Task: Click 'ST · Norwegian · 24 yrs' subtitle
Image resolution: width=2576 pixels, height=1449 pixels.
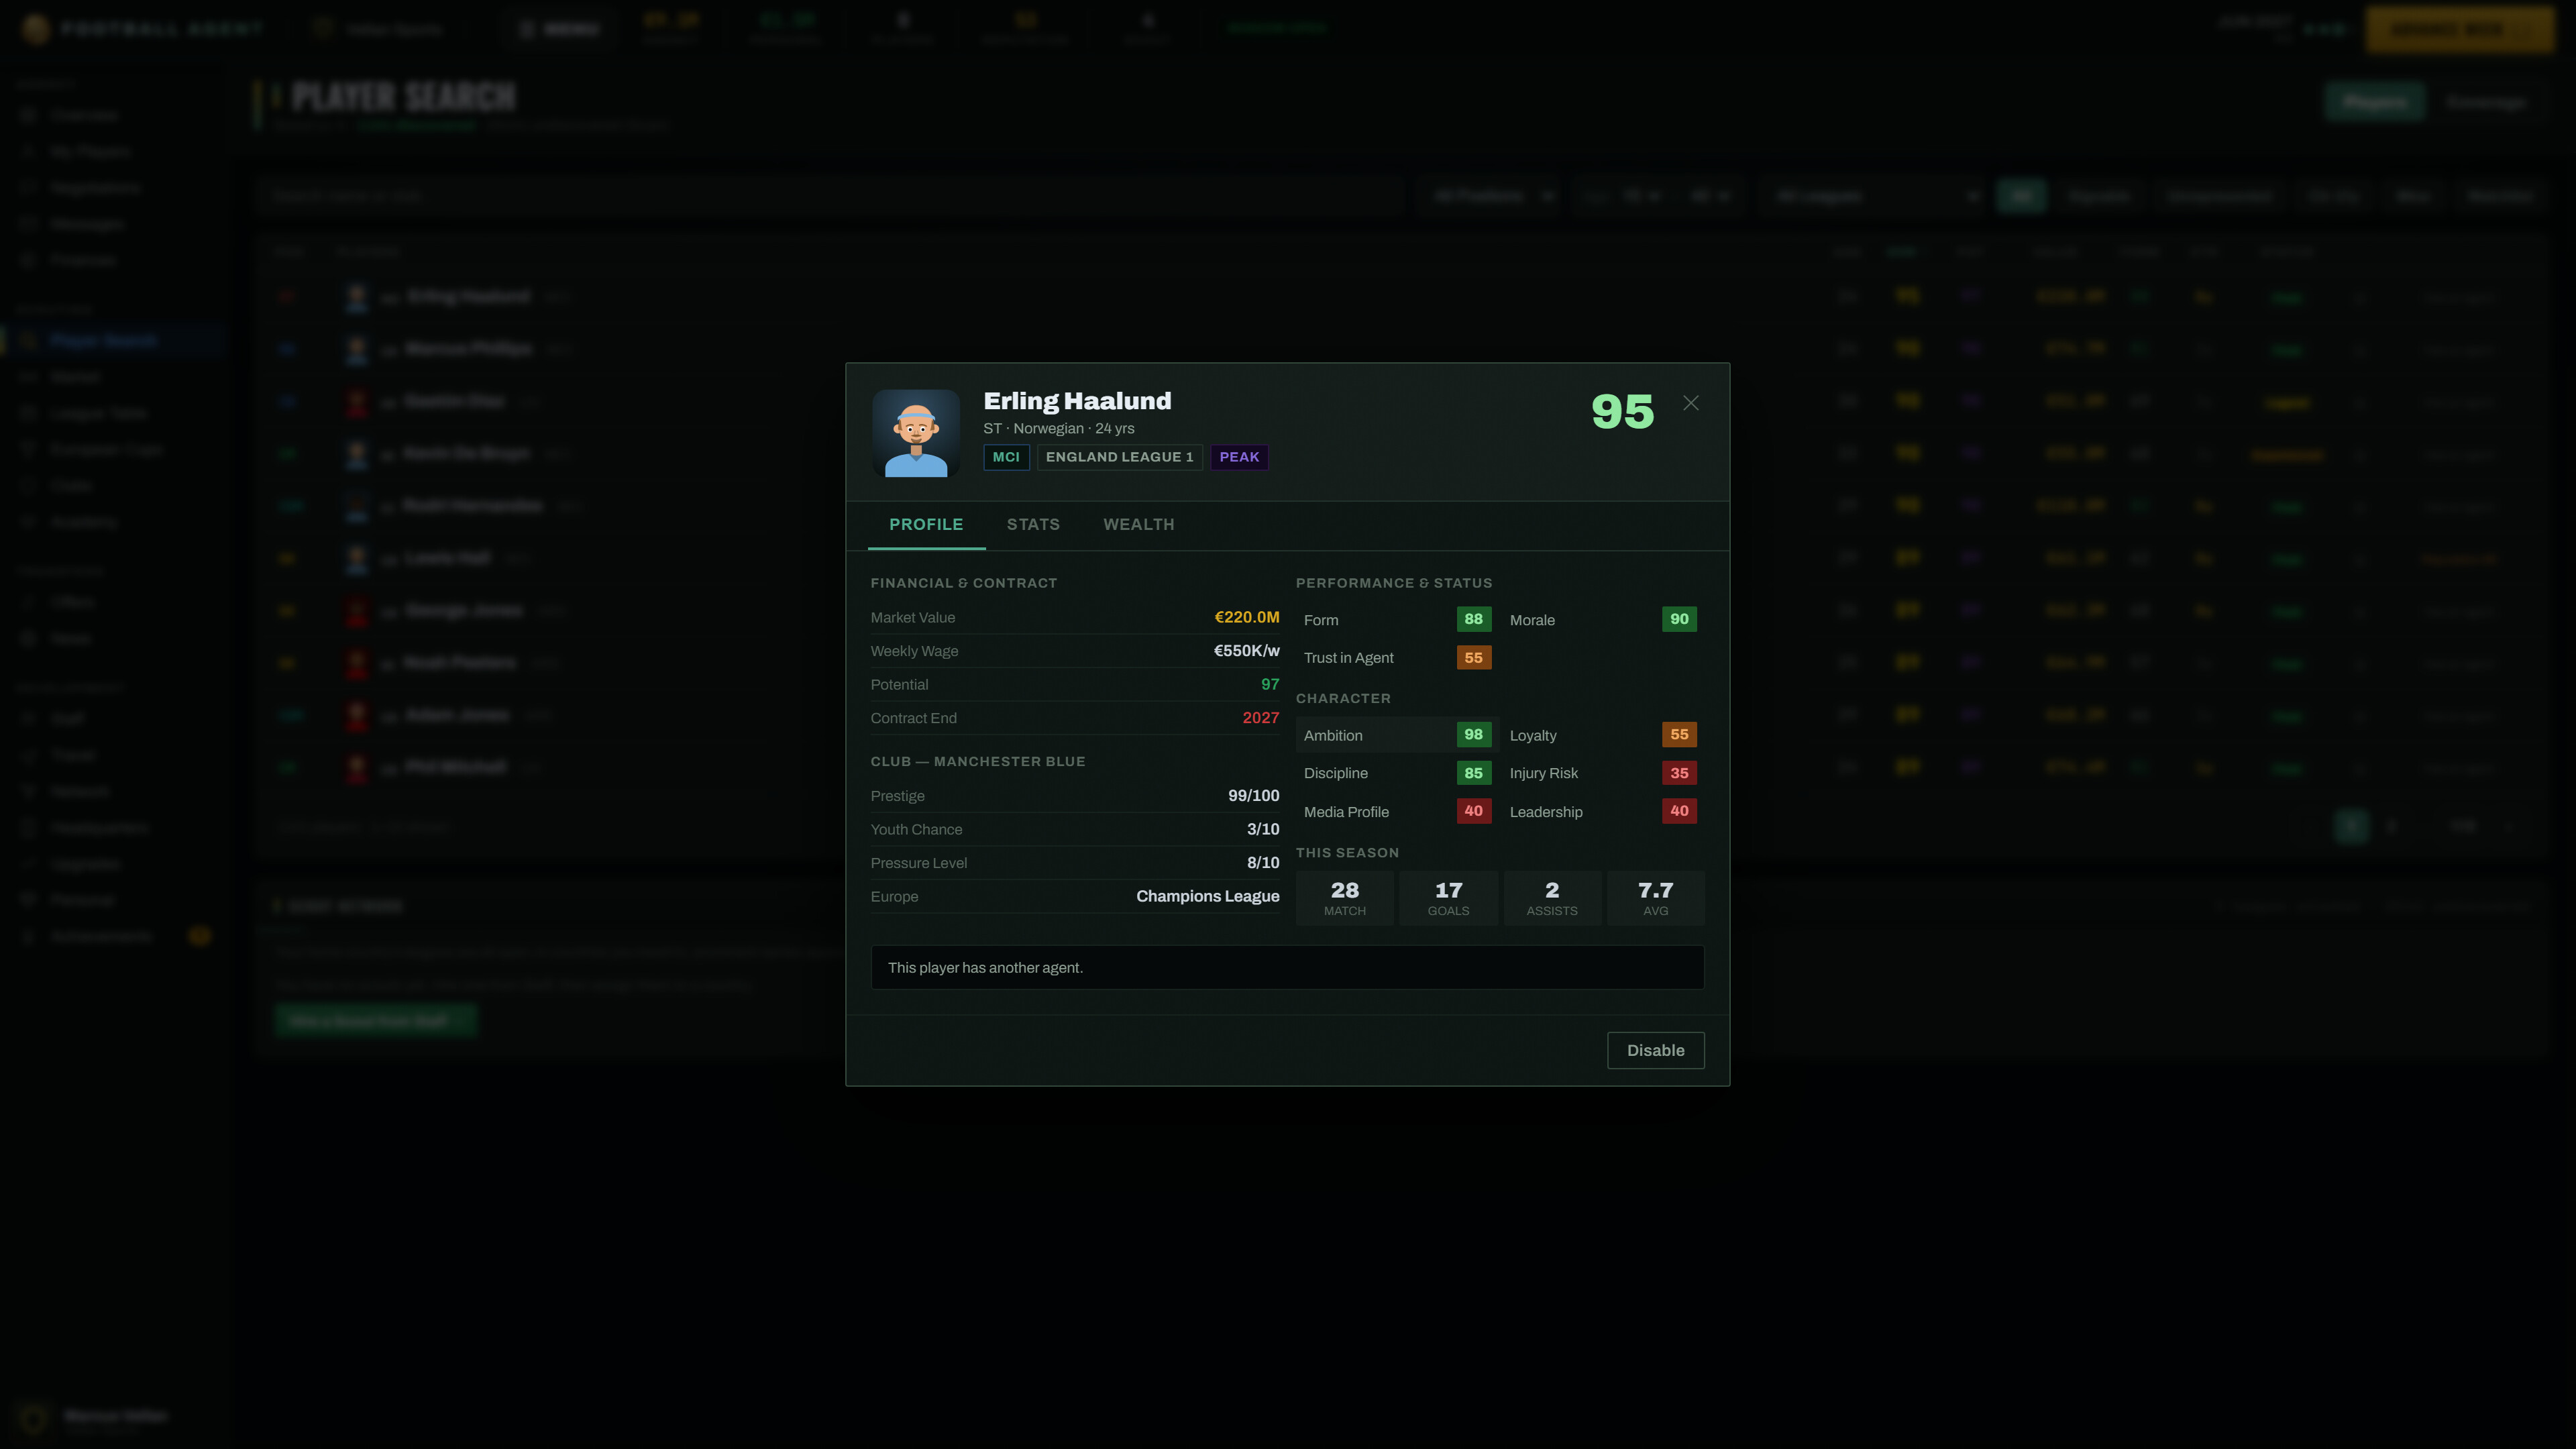Action: coord(1058,428)
